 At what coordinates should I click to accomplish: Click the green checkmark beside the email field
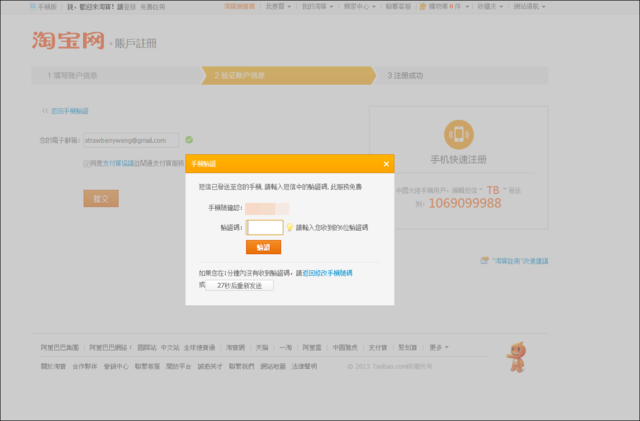click(x=189, y=140)
